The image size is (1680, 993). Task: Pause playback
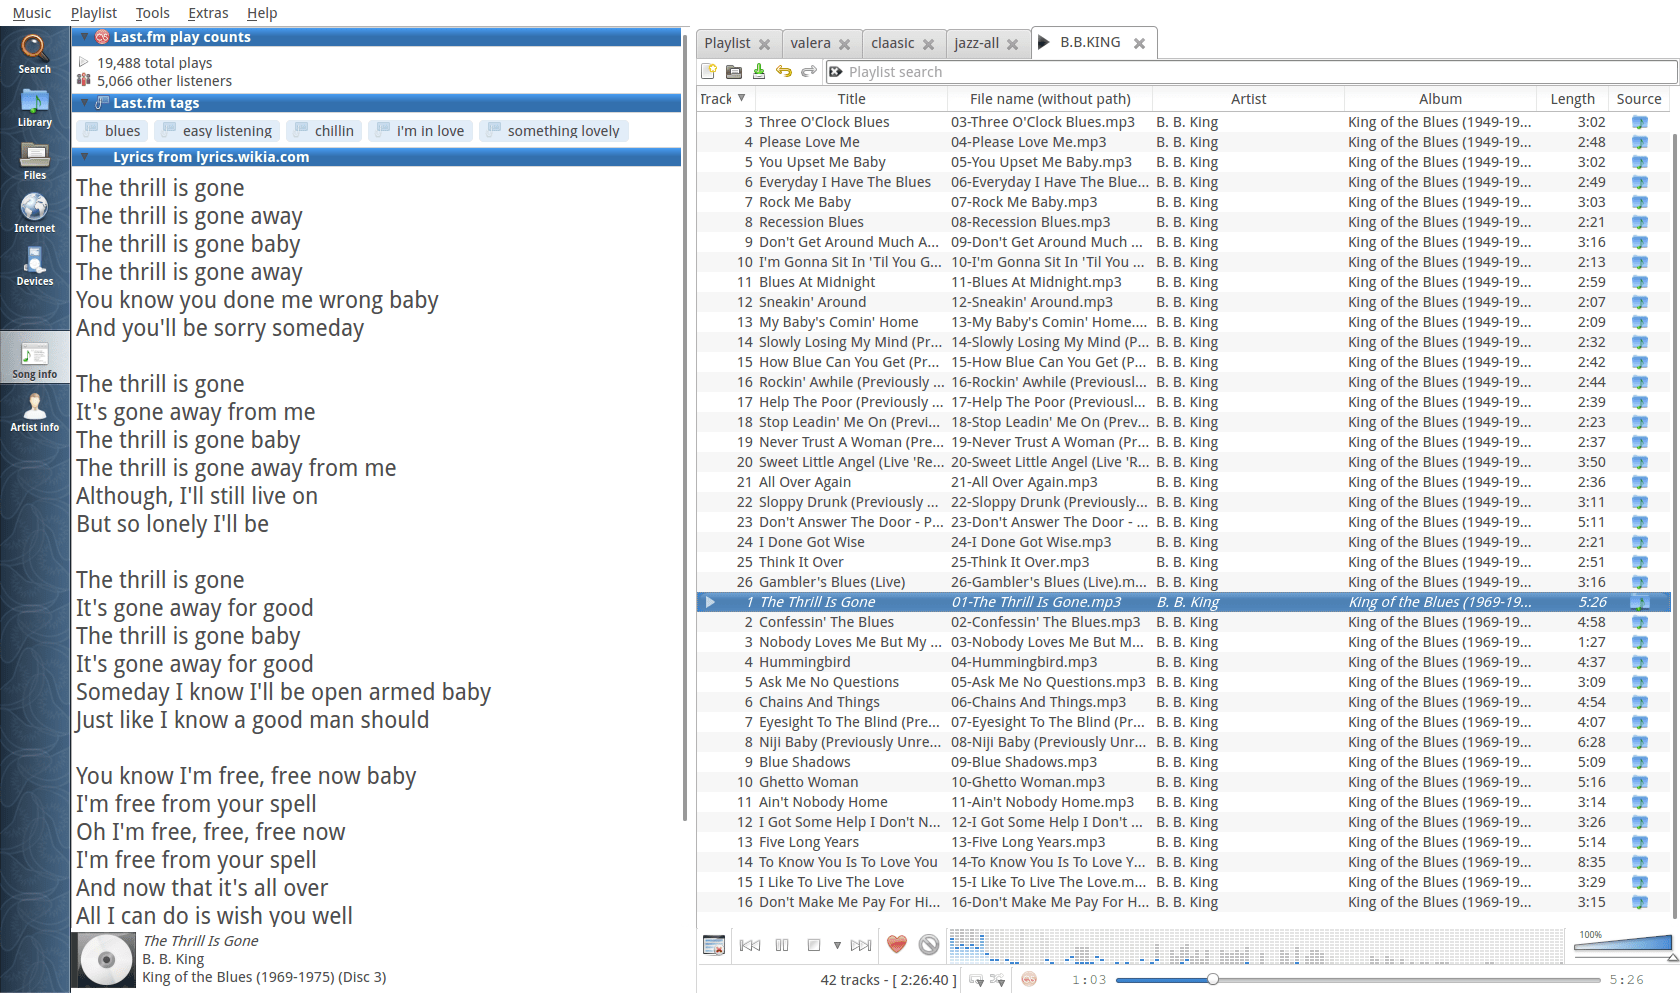pos(781,944)
